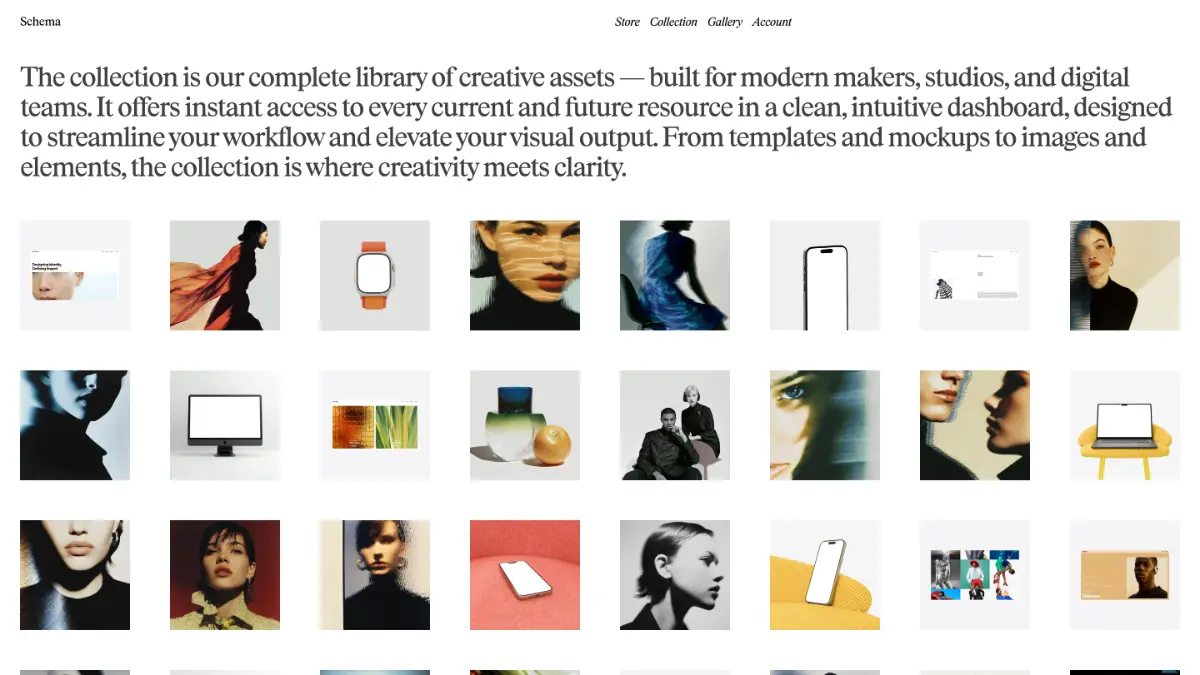Open the Store menu link
This screenshot has height=675, width=1200.
[x=627, y=22]
